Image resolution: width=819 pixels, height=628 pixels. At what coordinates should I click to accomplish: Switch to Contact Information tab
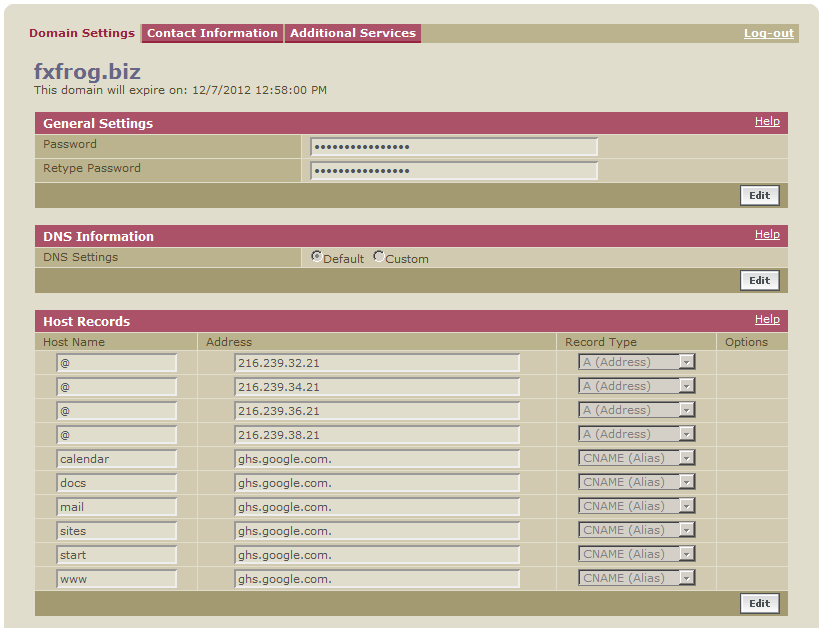[212, 33]
